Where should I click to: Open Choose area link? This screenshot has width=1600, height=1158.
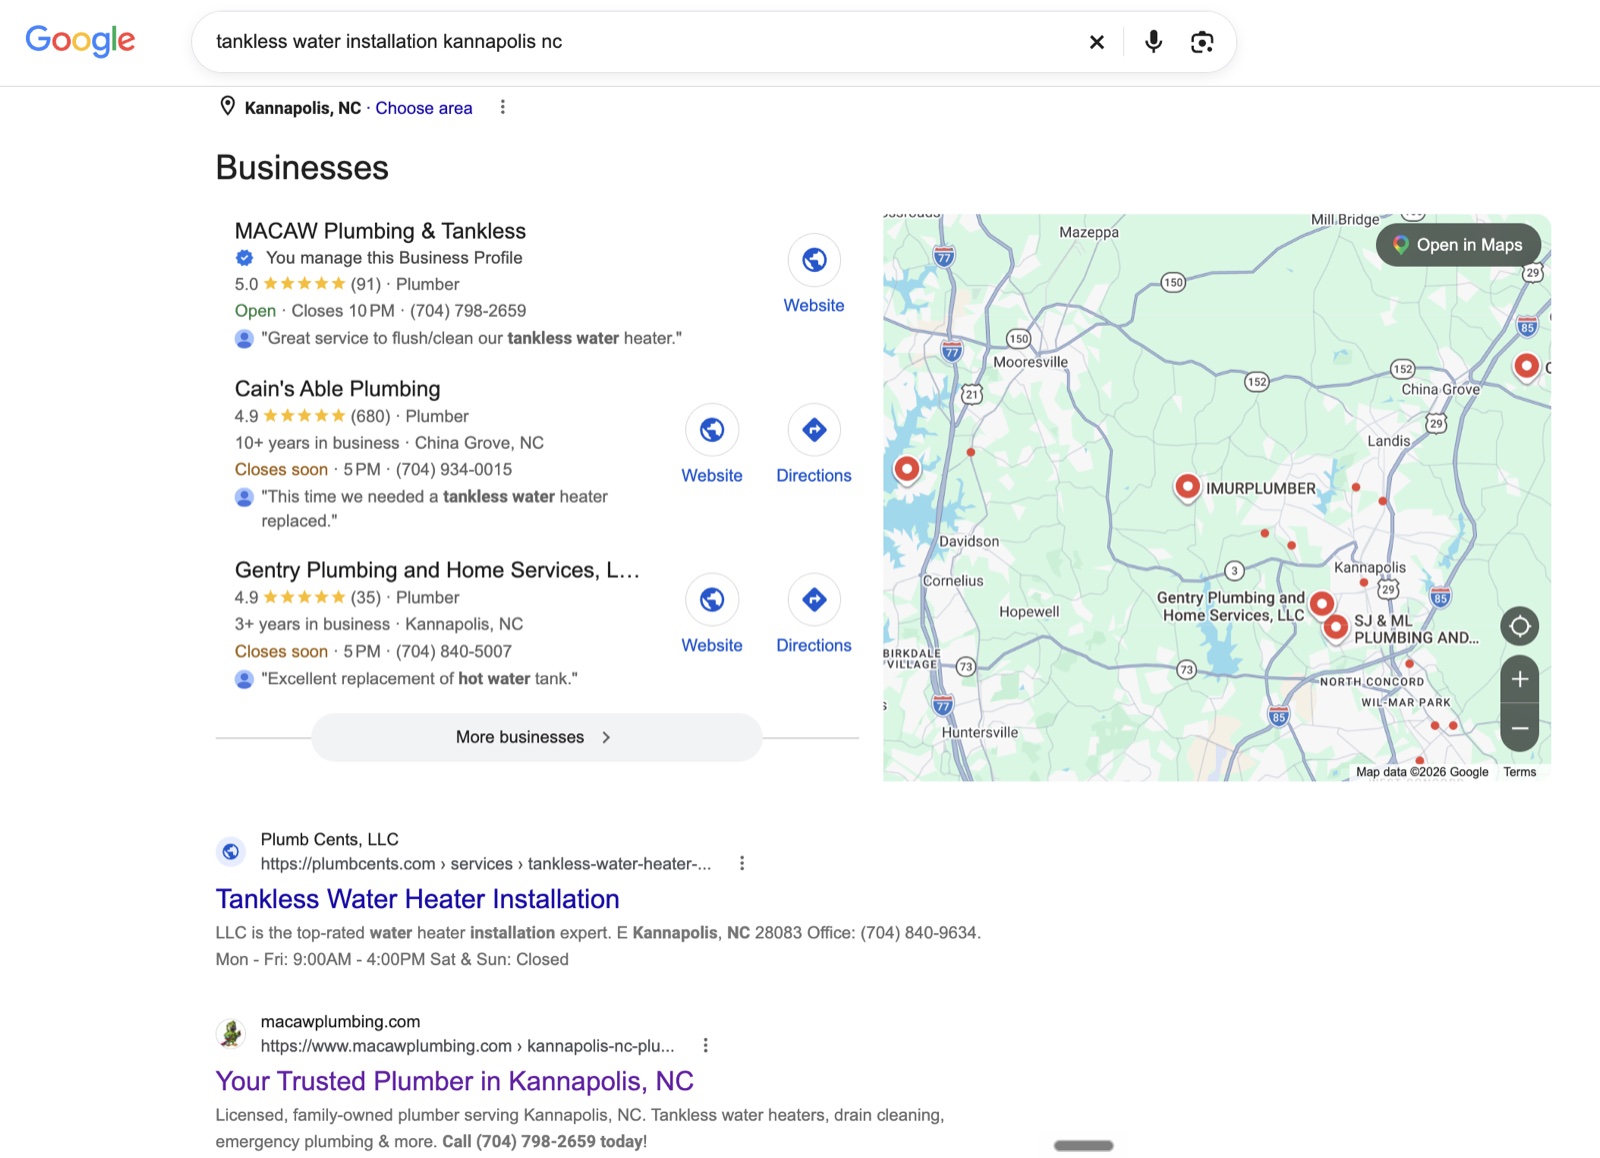coord(424,108)
